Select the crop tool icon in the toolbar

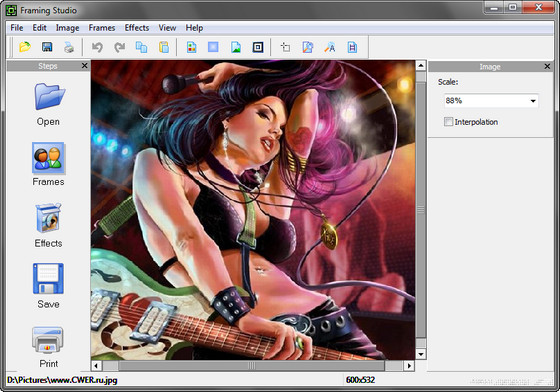[285, 47]
